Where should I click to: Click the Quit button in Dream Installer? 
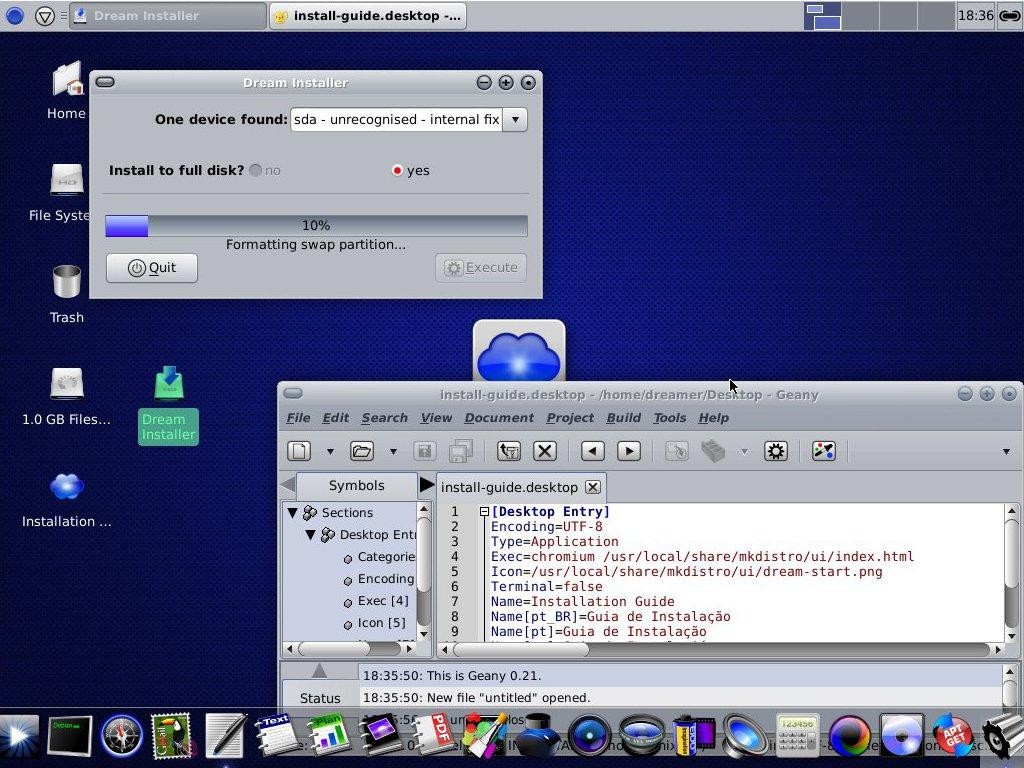(x=152, y=268)
